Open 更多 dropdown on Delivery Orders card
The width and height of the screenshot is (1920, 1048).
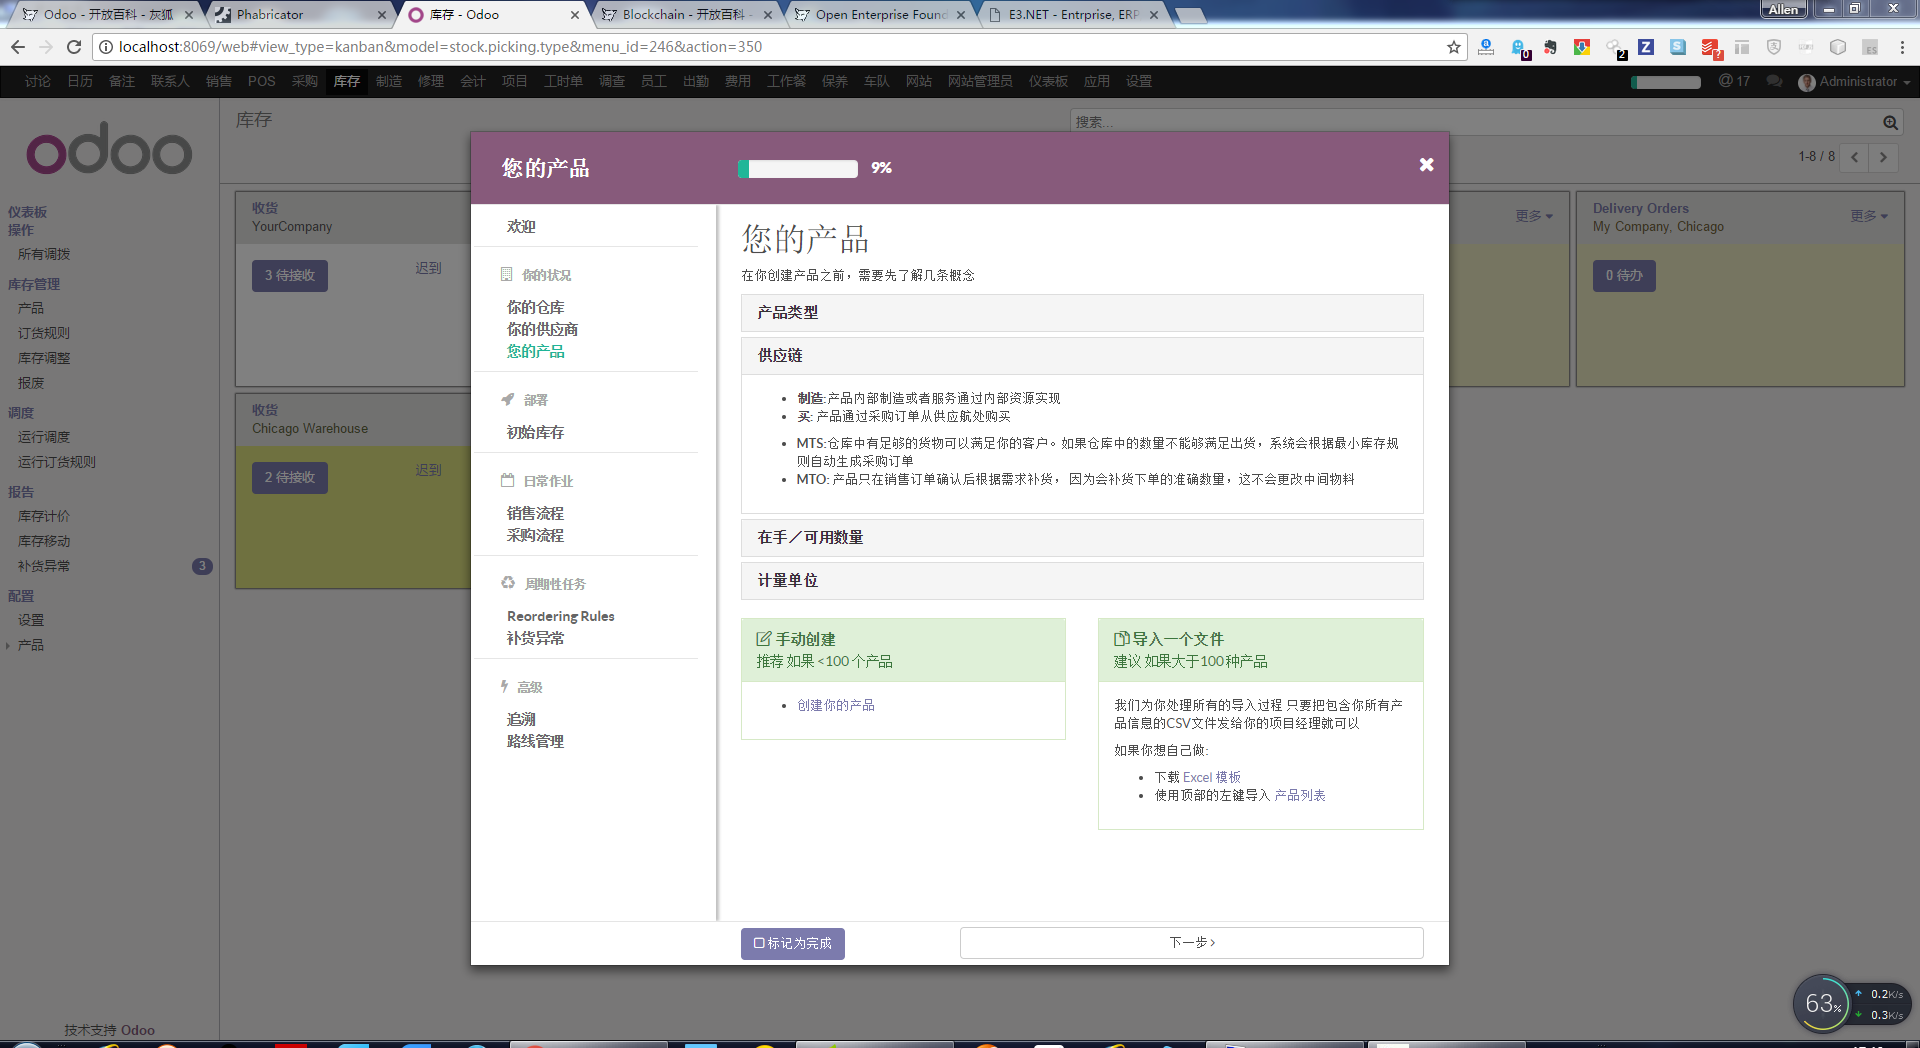click(1868, 216)
